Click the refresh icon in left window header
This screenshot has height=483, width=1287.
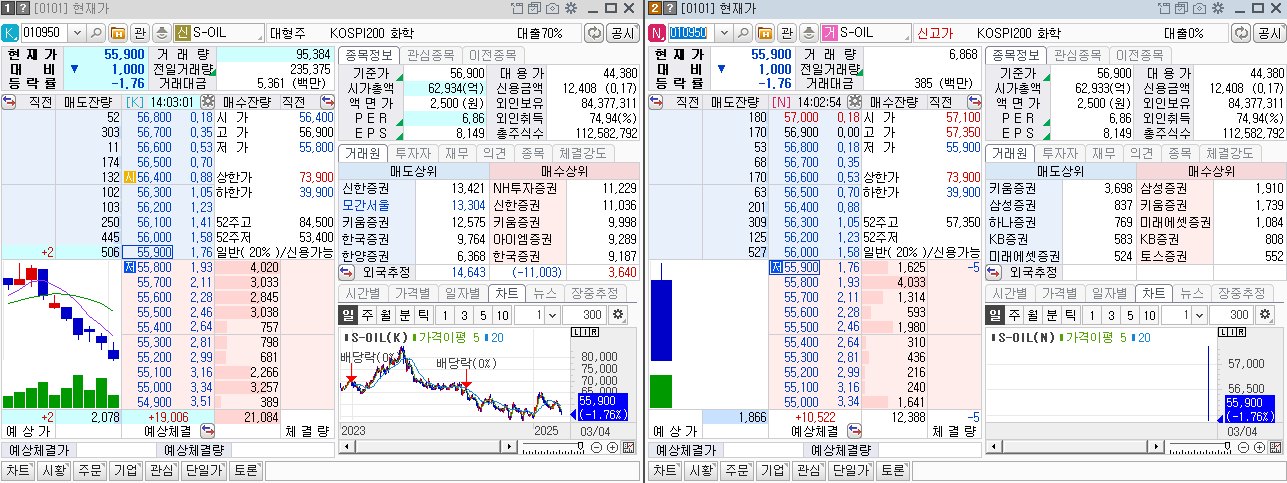click(594, 33)
